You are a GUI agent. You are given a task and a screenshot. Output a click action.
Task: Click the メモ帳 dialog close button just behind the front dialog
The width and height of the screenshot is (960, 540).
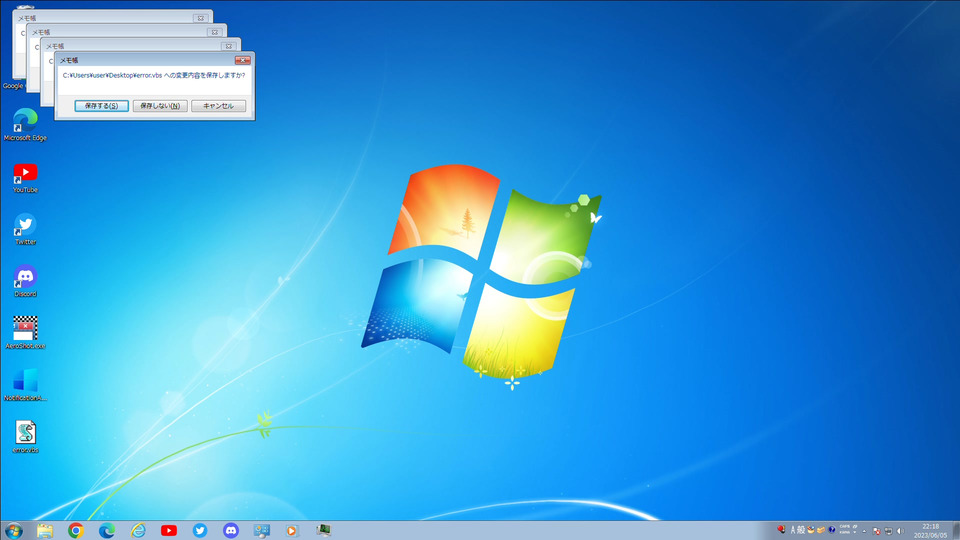click(x=228, y=47)
